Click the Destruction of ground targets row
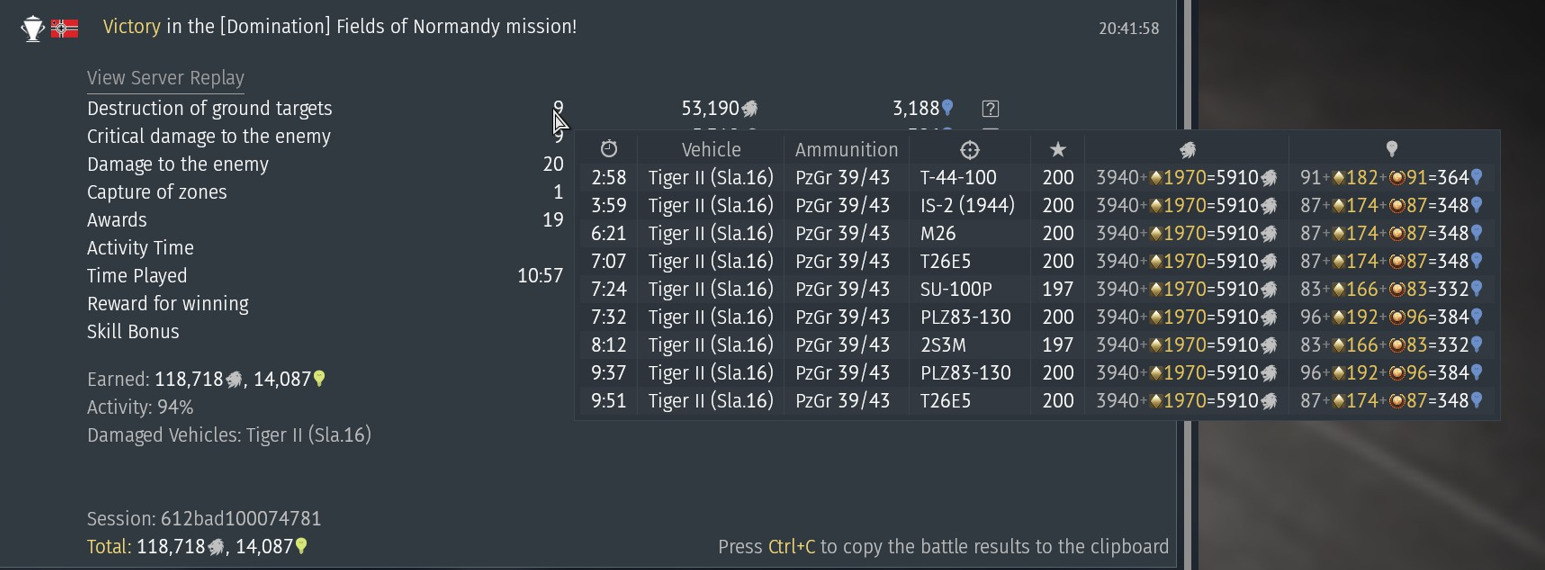The height and width of the screenshot is (570, 1545). 209,108
